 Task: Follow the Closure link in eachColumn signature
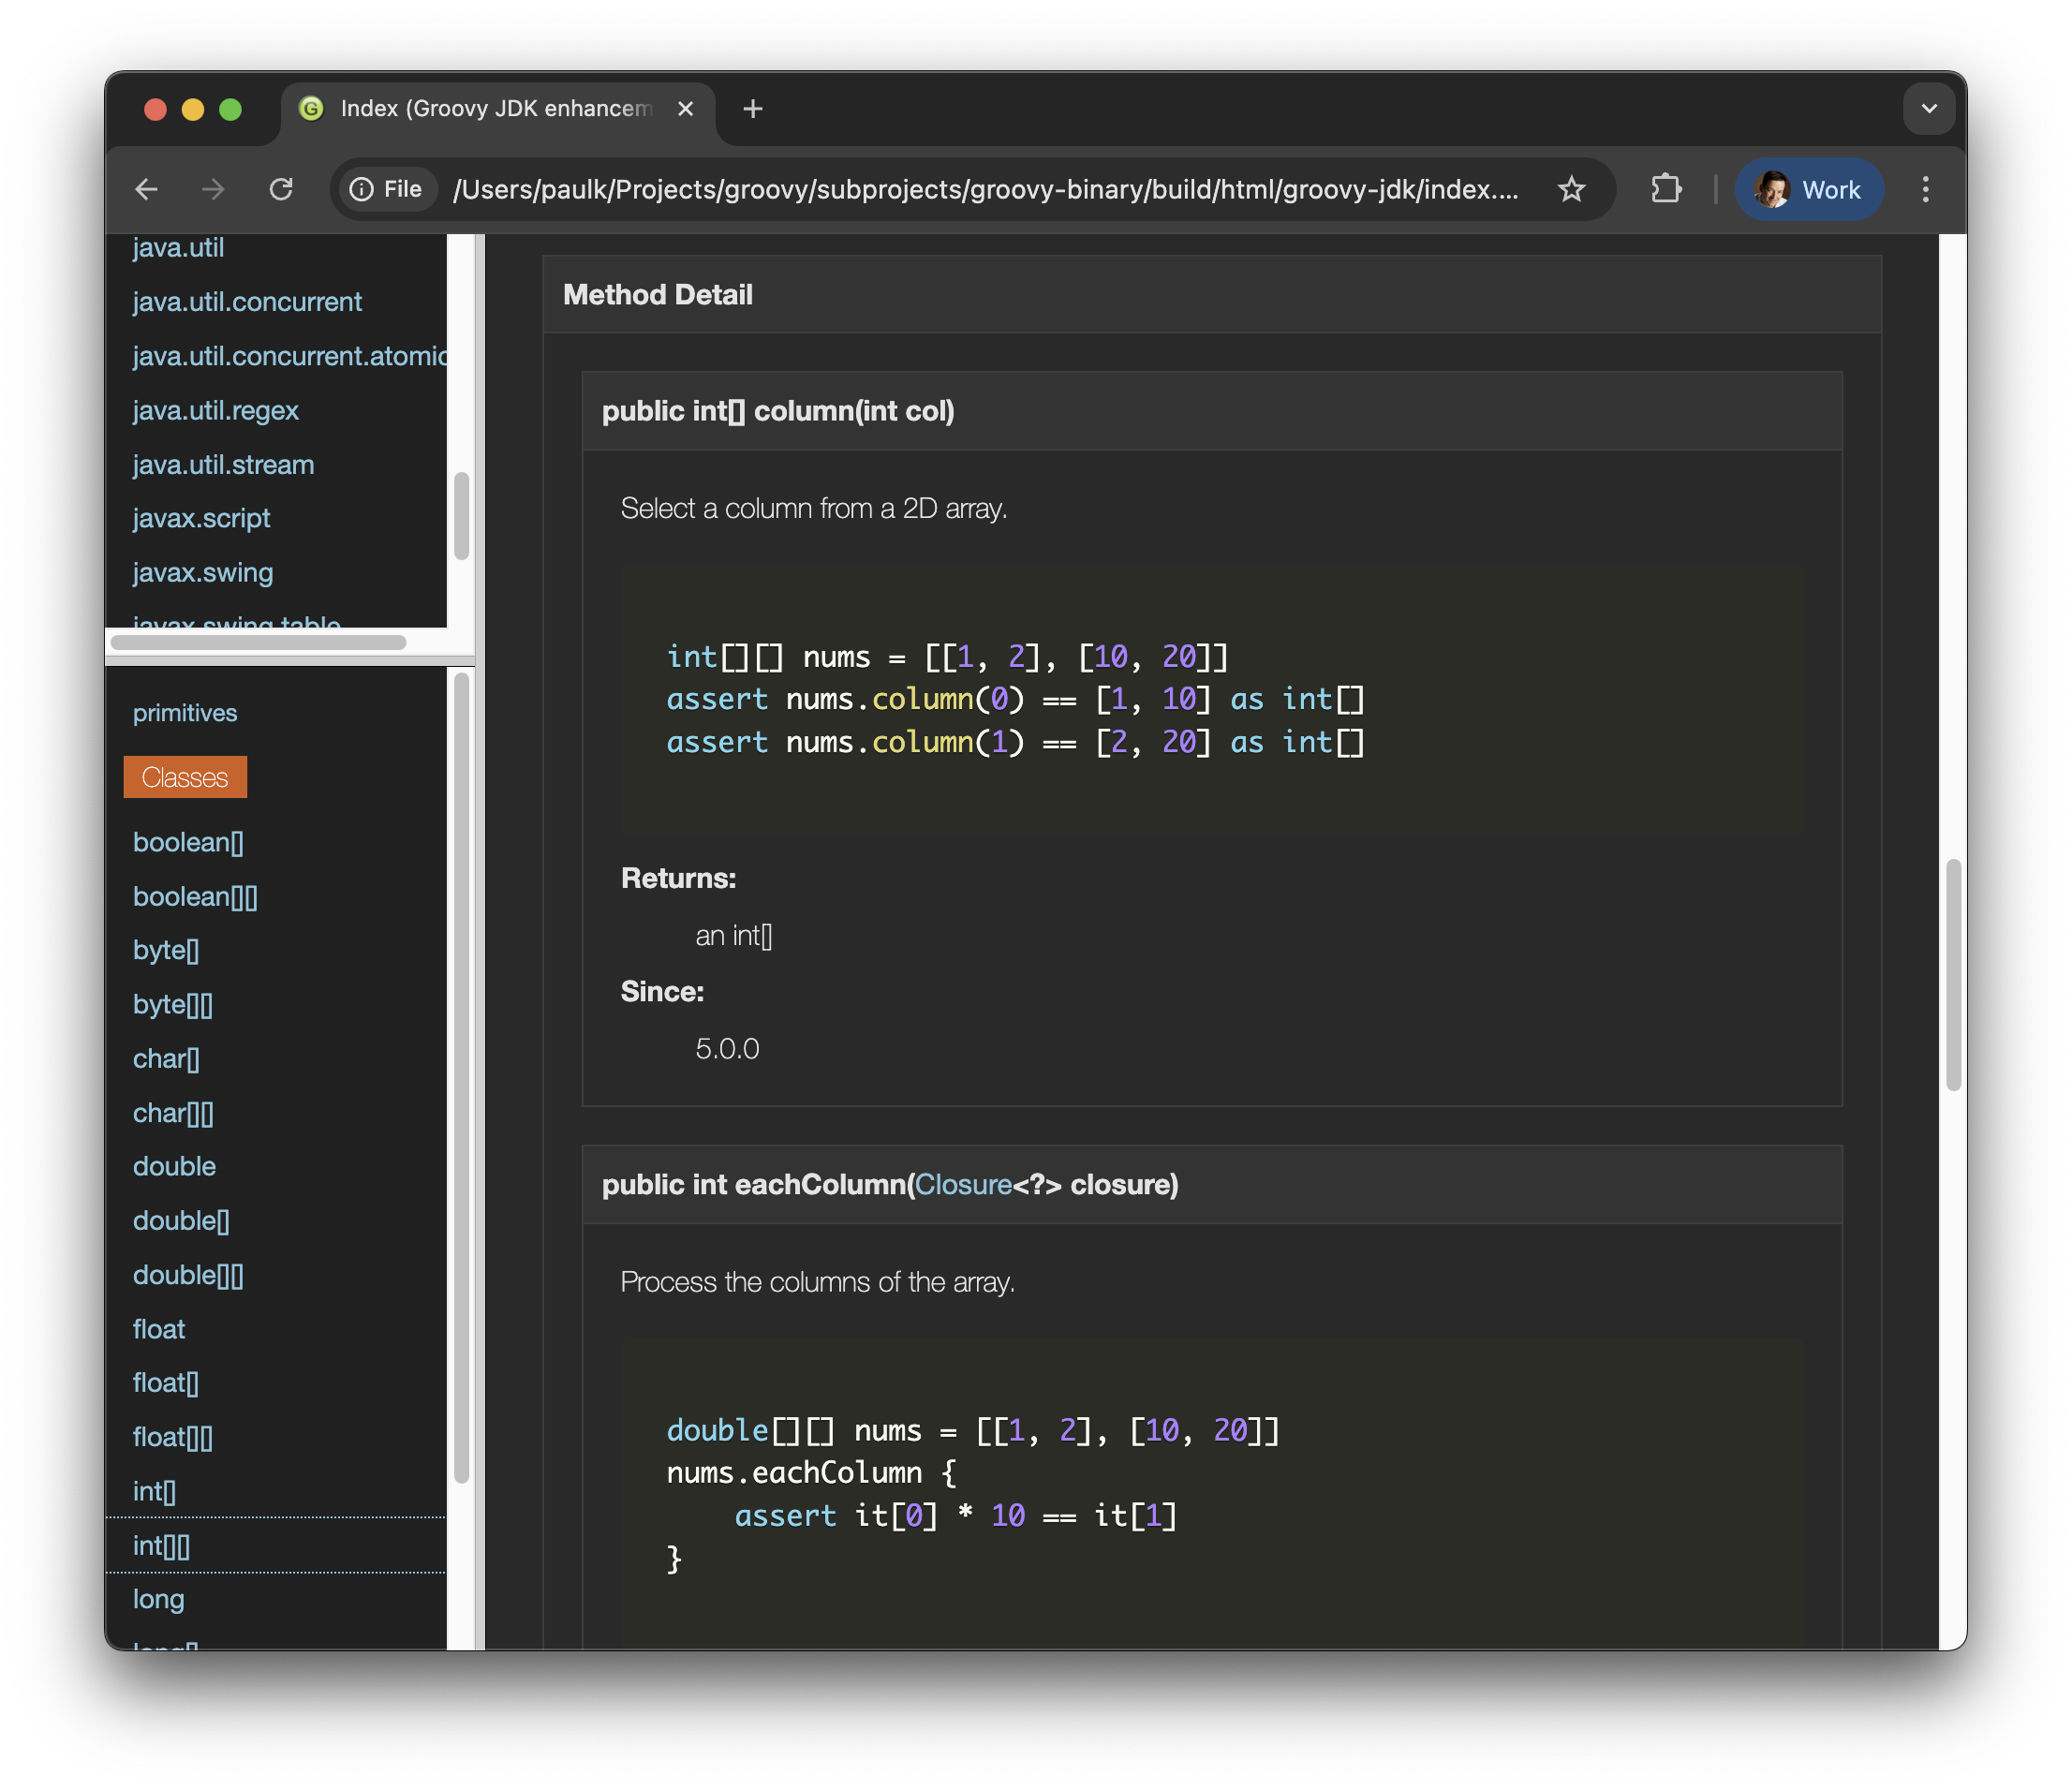pyautogui.click(x=963, y=1184)
